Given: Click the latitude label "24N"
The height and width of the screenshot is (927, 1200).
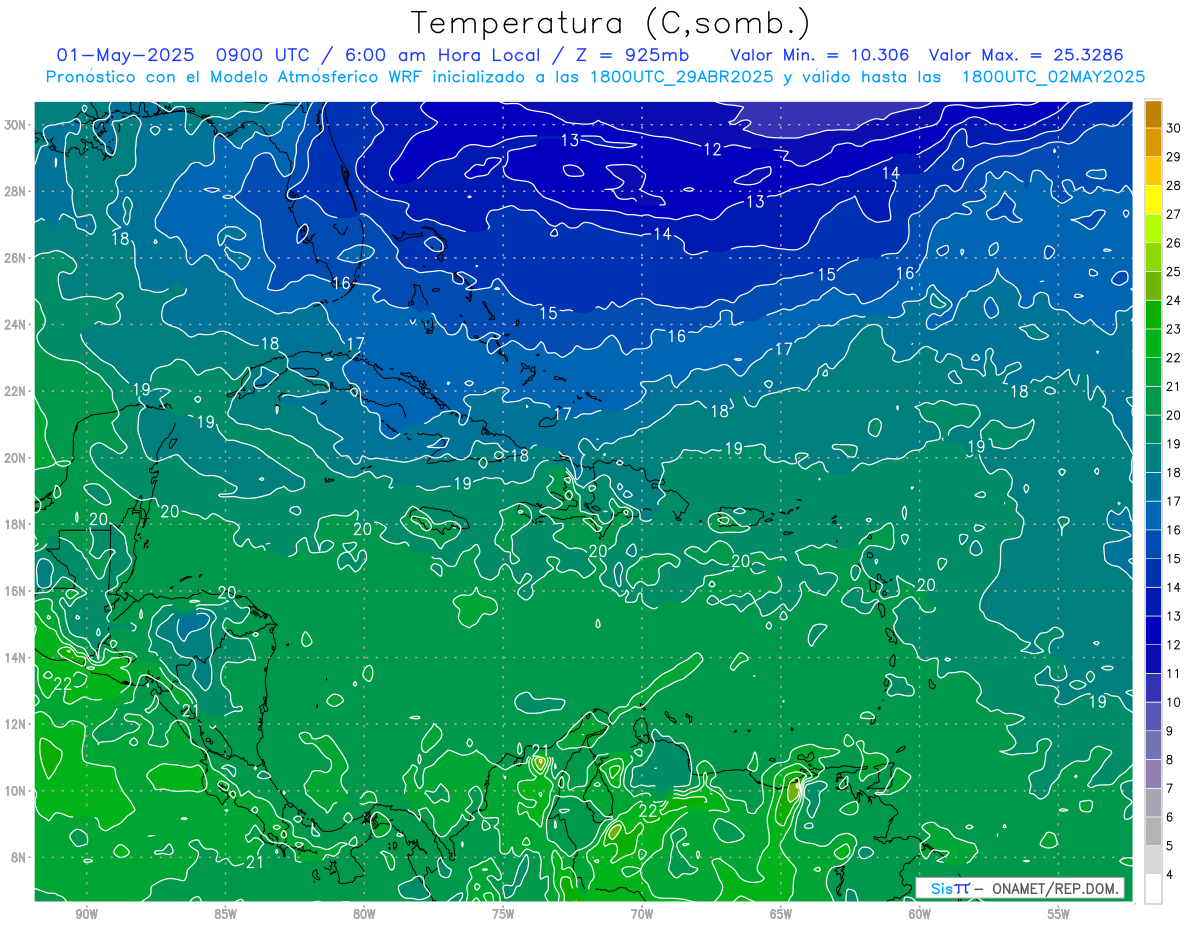Looking at the screenshot, I should tap(16, 324).
